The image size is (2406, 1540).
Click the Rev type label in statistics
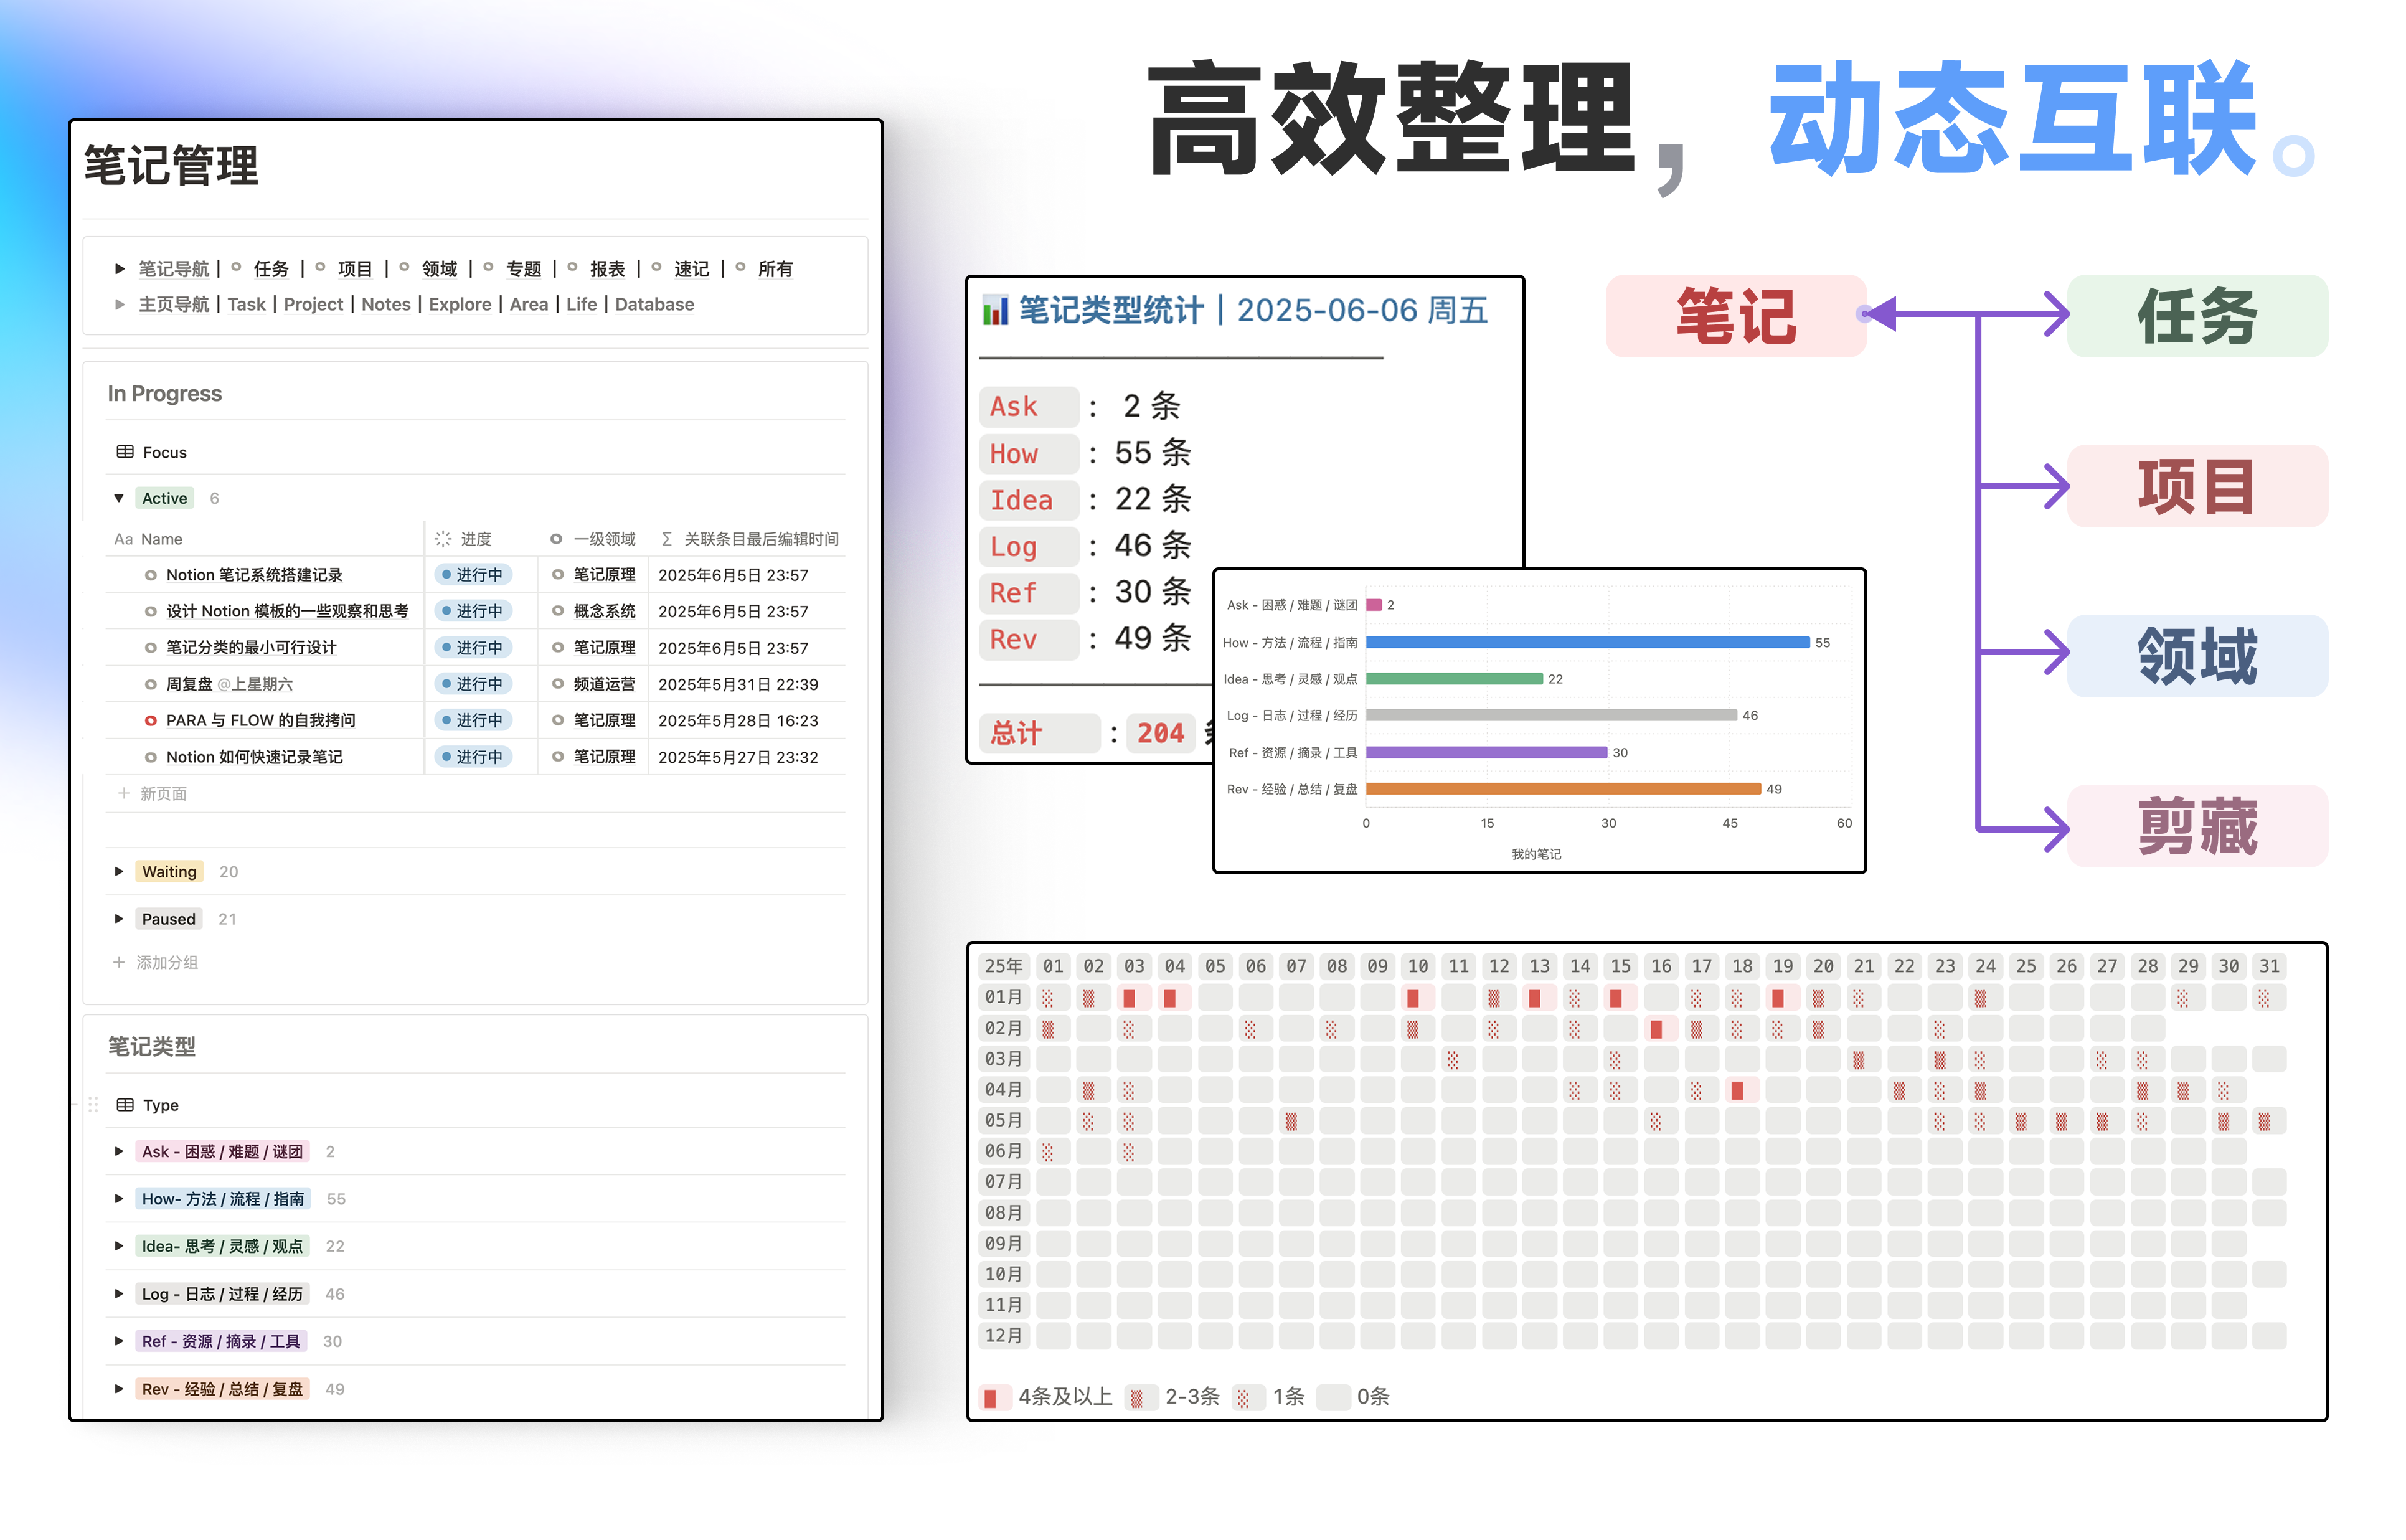click(x=1029, y=640)
